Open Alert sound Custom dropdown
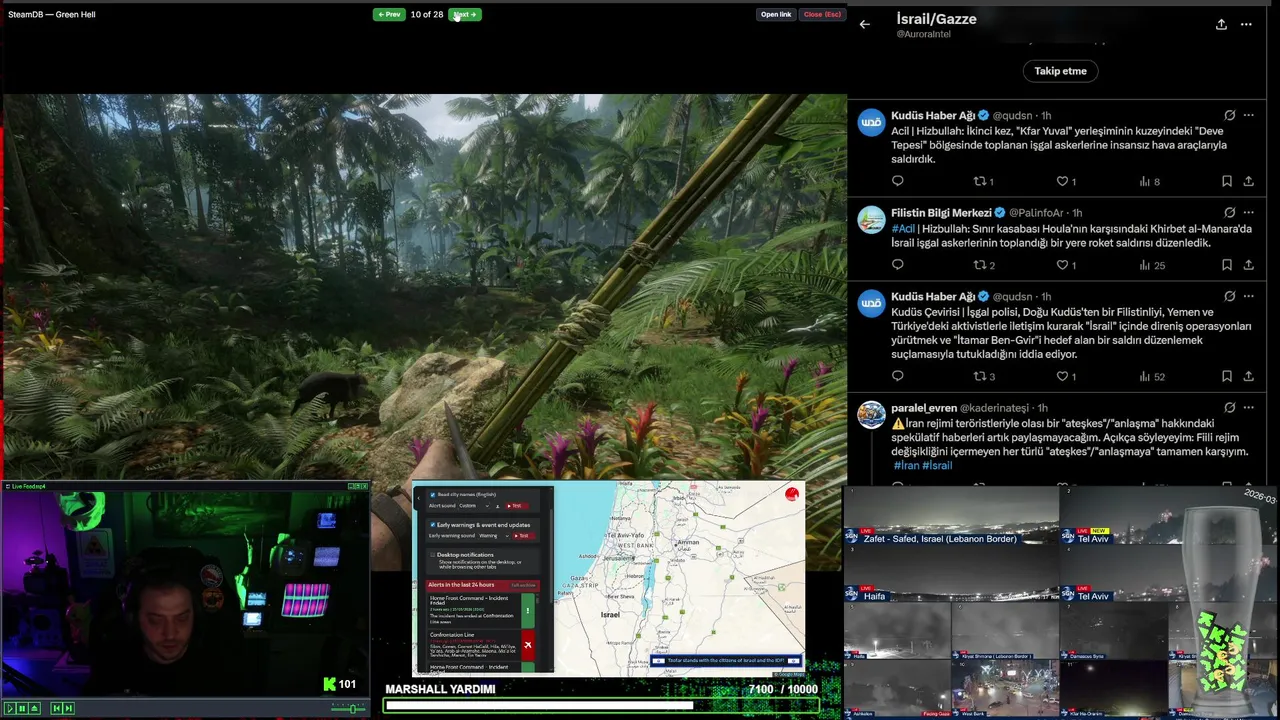The width and height of the screenshot is (1280, 720). (x=474, y=506)
